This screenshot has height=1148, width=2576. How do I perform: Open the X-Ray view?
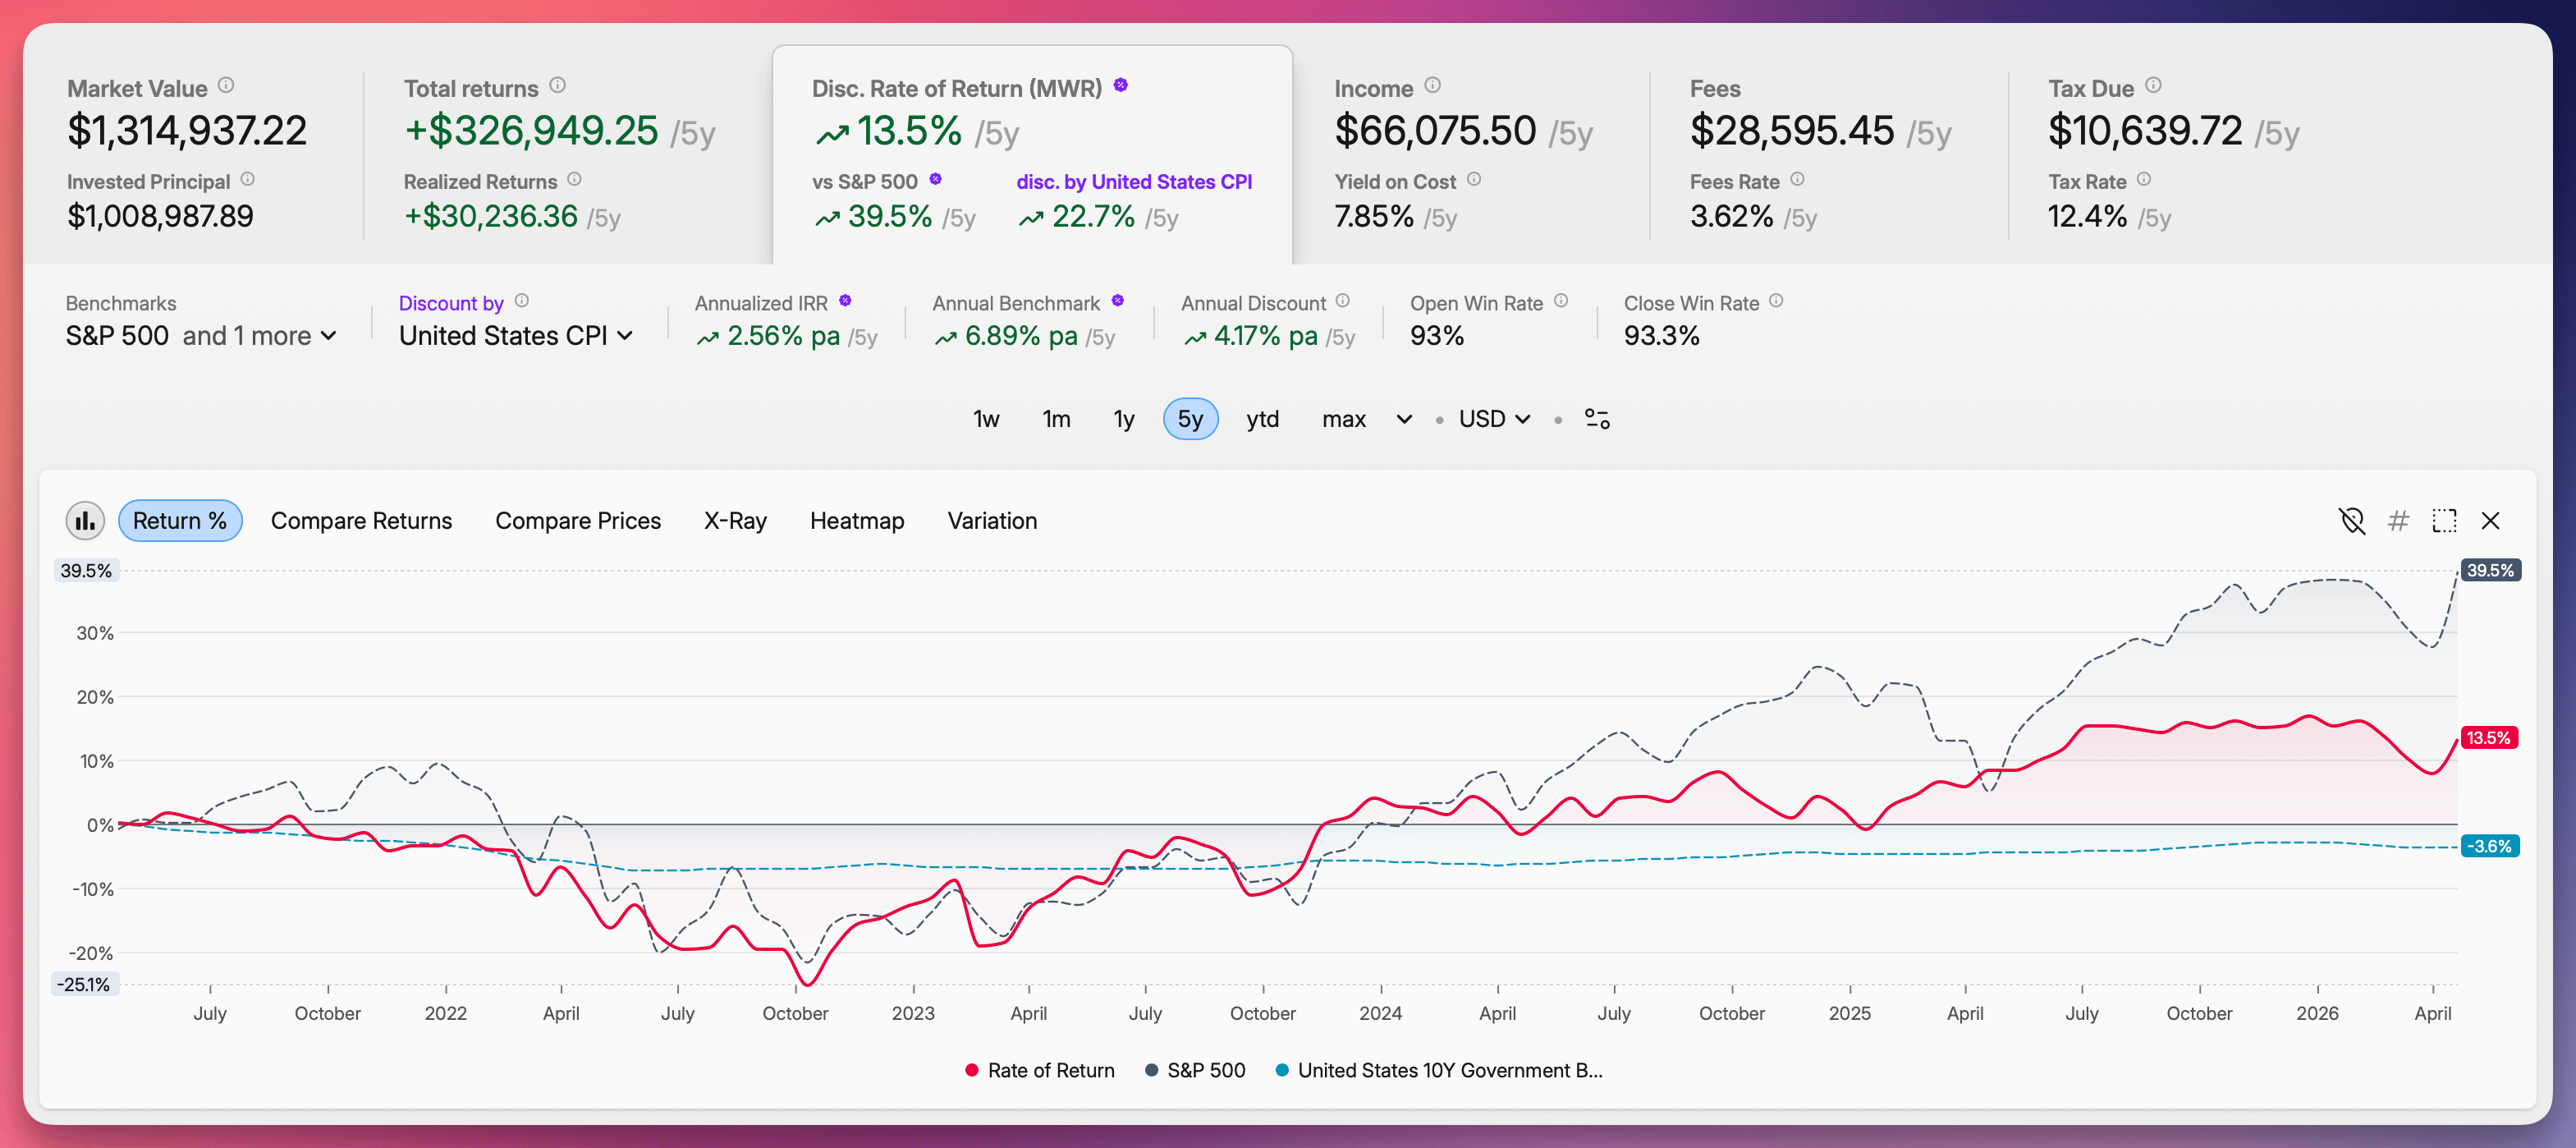pyautogui.click(x=735, y=520)
